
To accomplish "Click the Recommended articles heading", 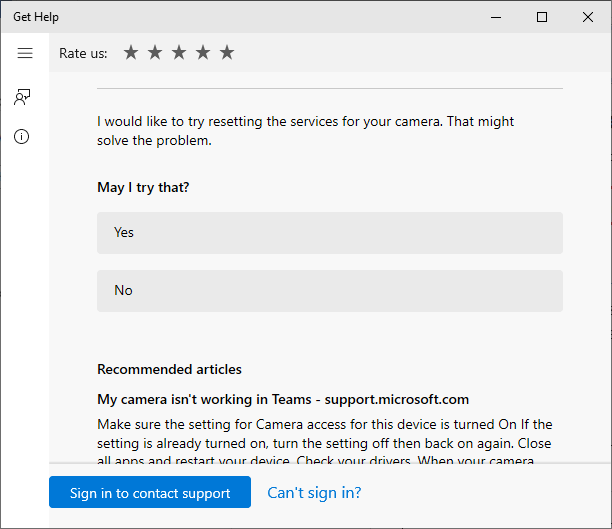I will (169, 369).
